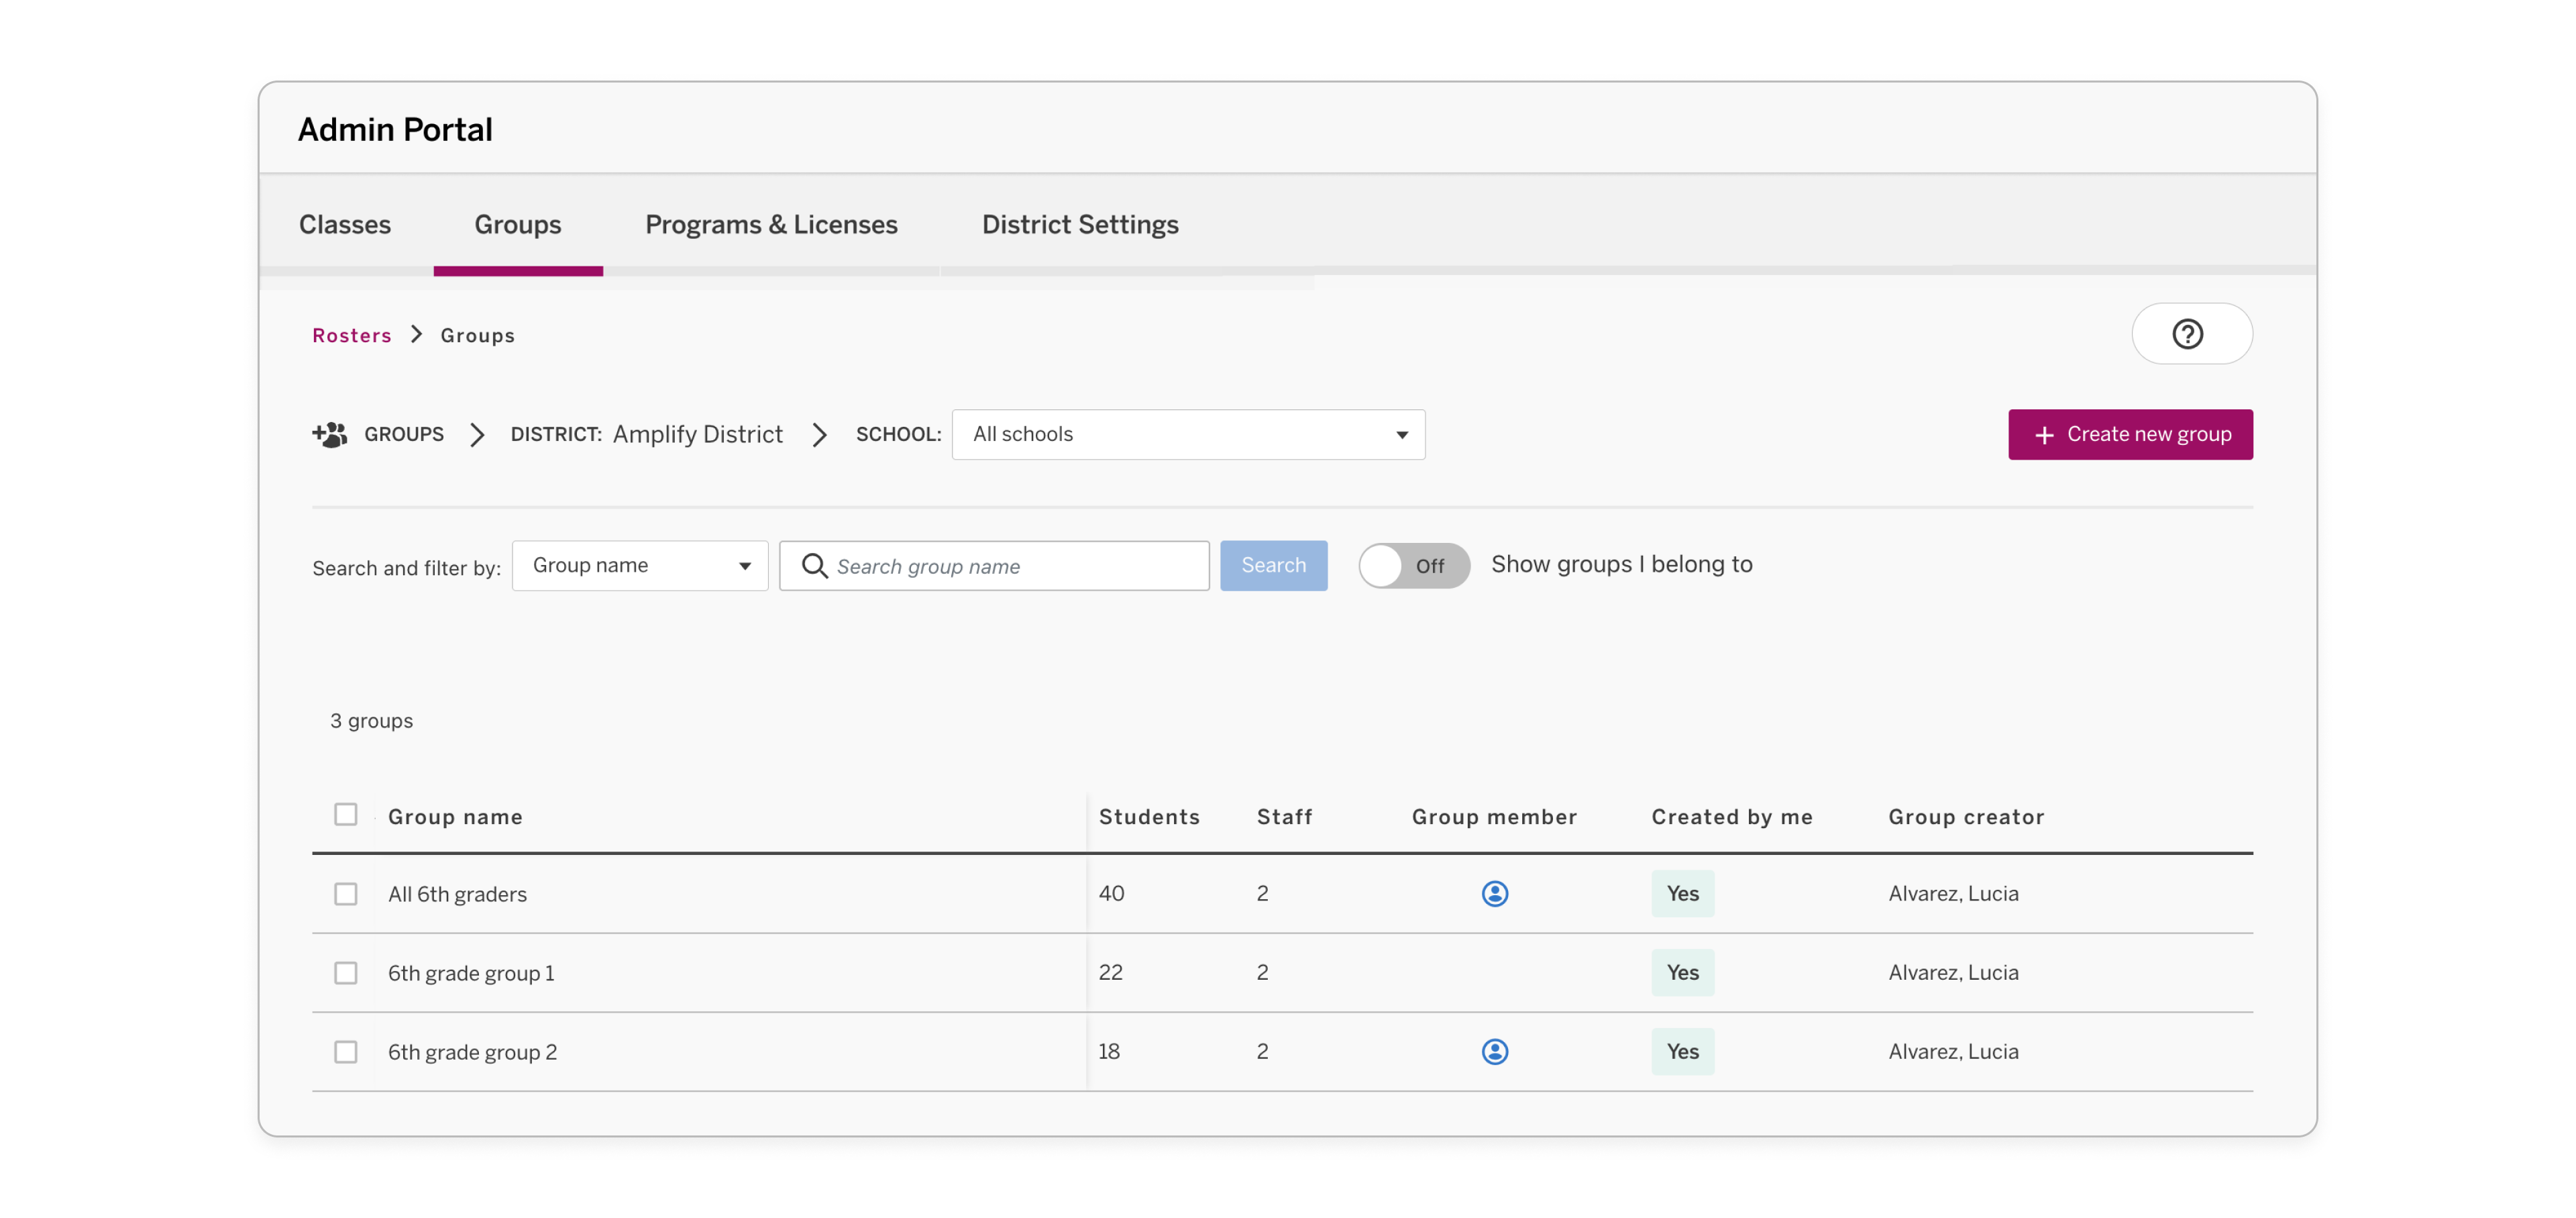Image resolution: width=2576 pixels, height=1218 pixels.
Task: Expand the Group name filter dropdown
Action: point(640,566)
